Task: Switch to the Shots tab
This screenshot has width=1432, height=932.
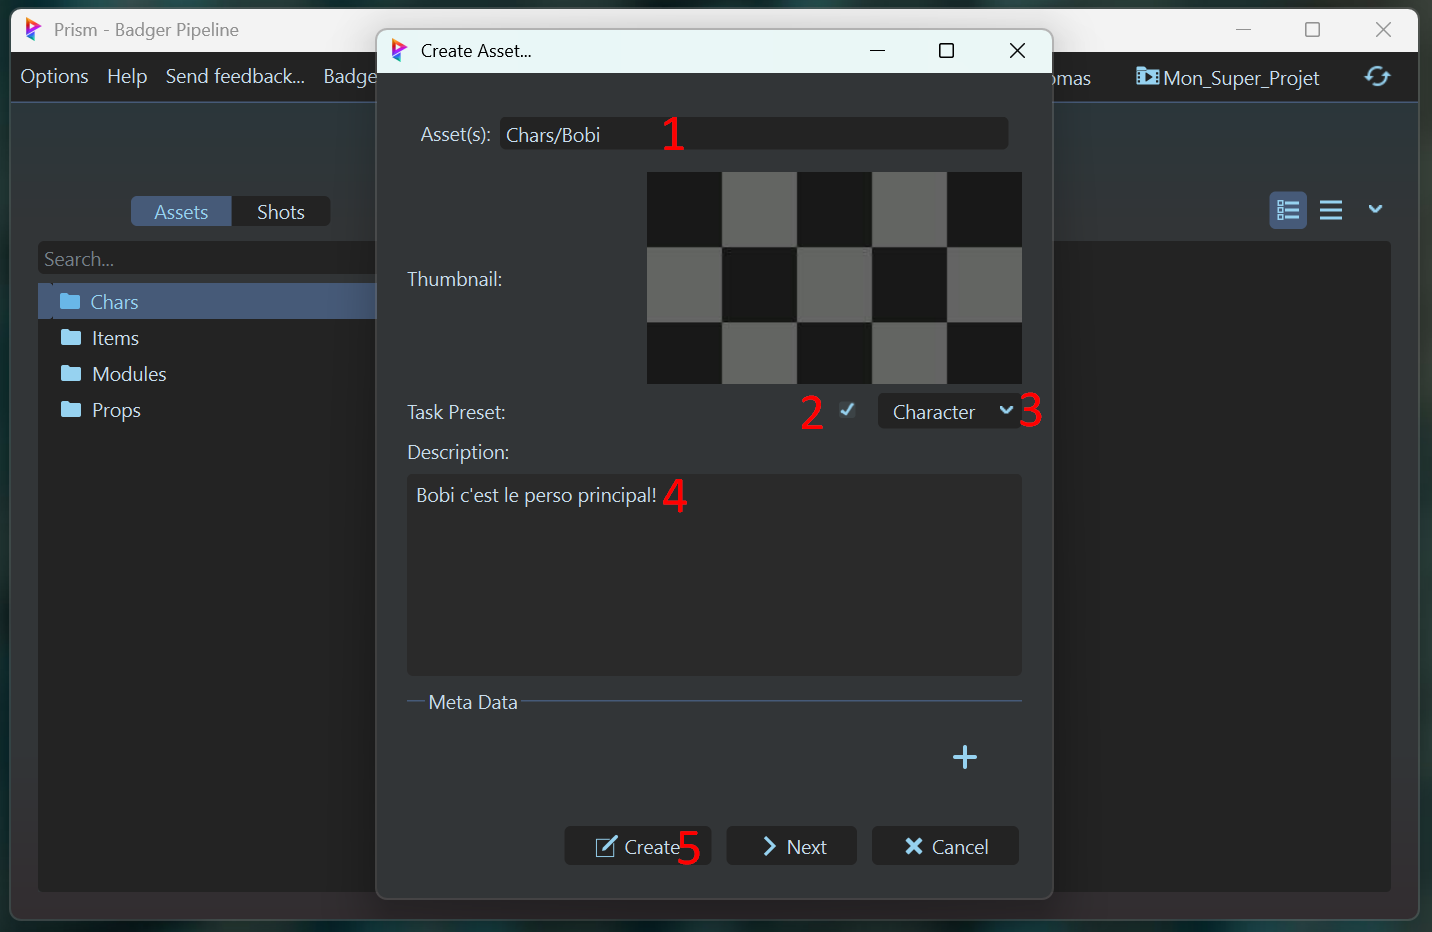Action: [x=280, y=212]
